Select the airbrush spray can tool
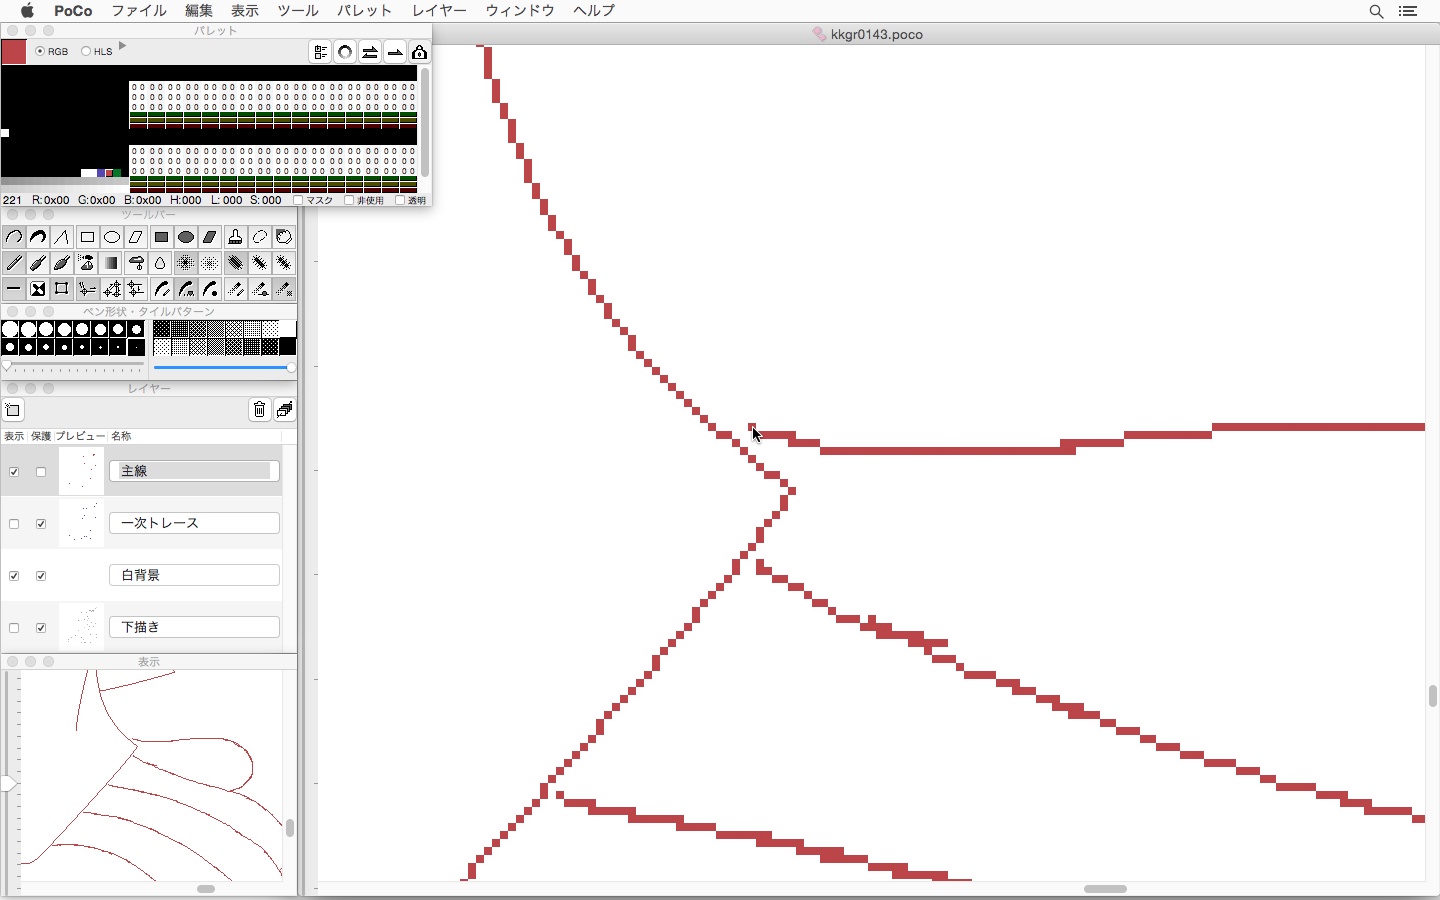 (87, 263)
